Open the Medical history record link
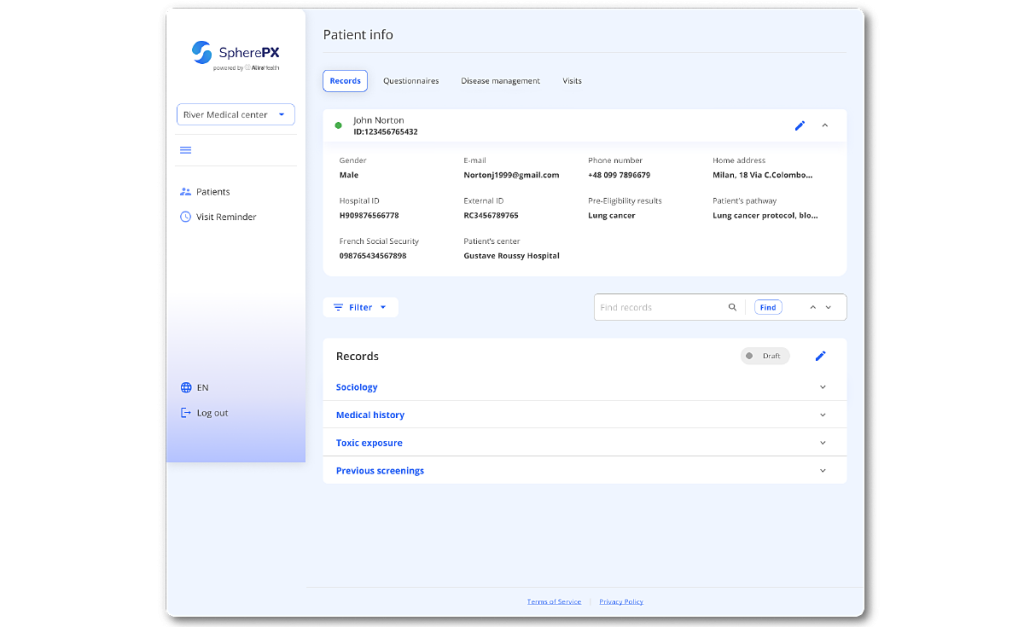 click(x=370, y=415)
